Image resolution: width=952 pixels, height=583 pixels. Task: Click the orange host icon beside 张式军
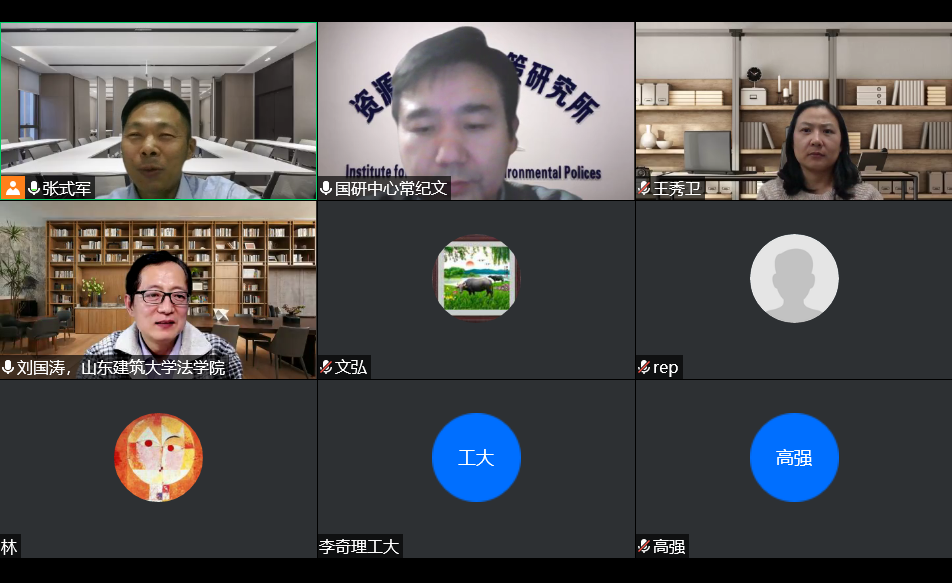click(x=13, y=188)
